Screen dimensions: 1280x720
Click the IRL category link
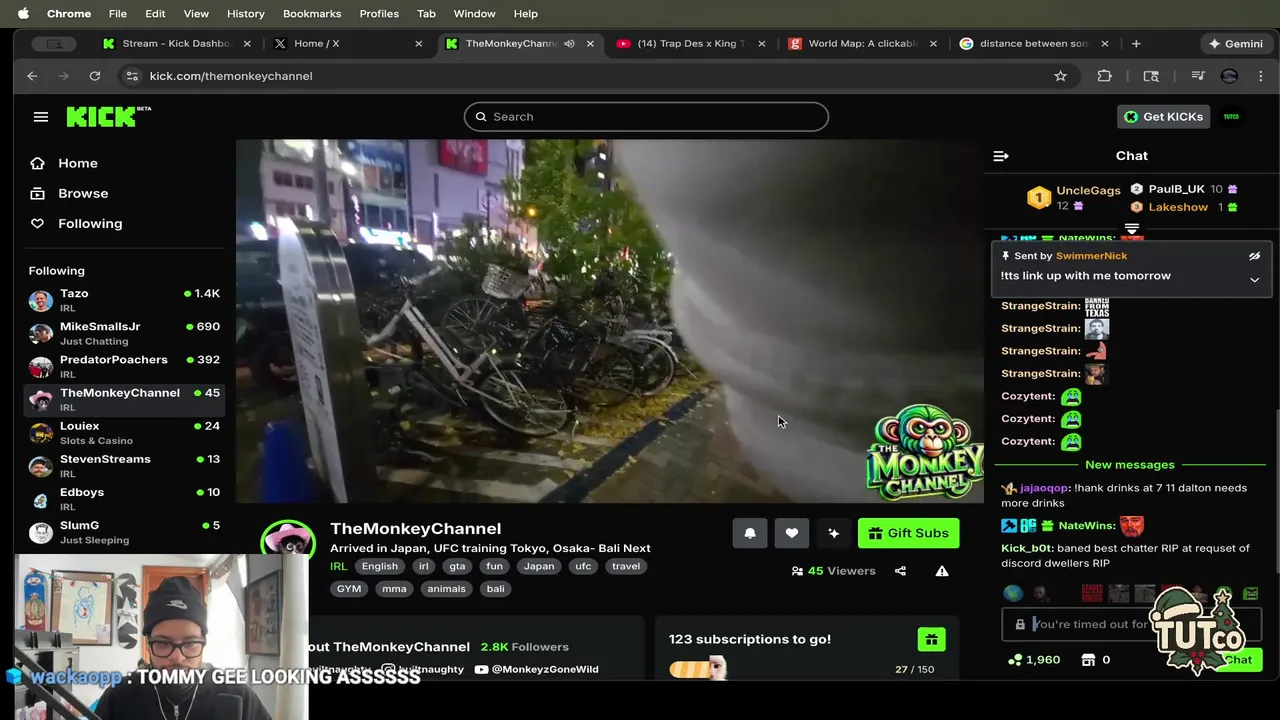point(339,566)
